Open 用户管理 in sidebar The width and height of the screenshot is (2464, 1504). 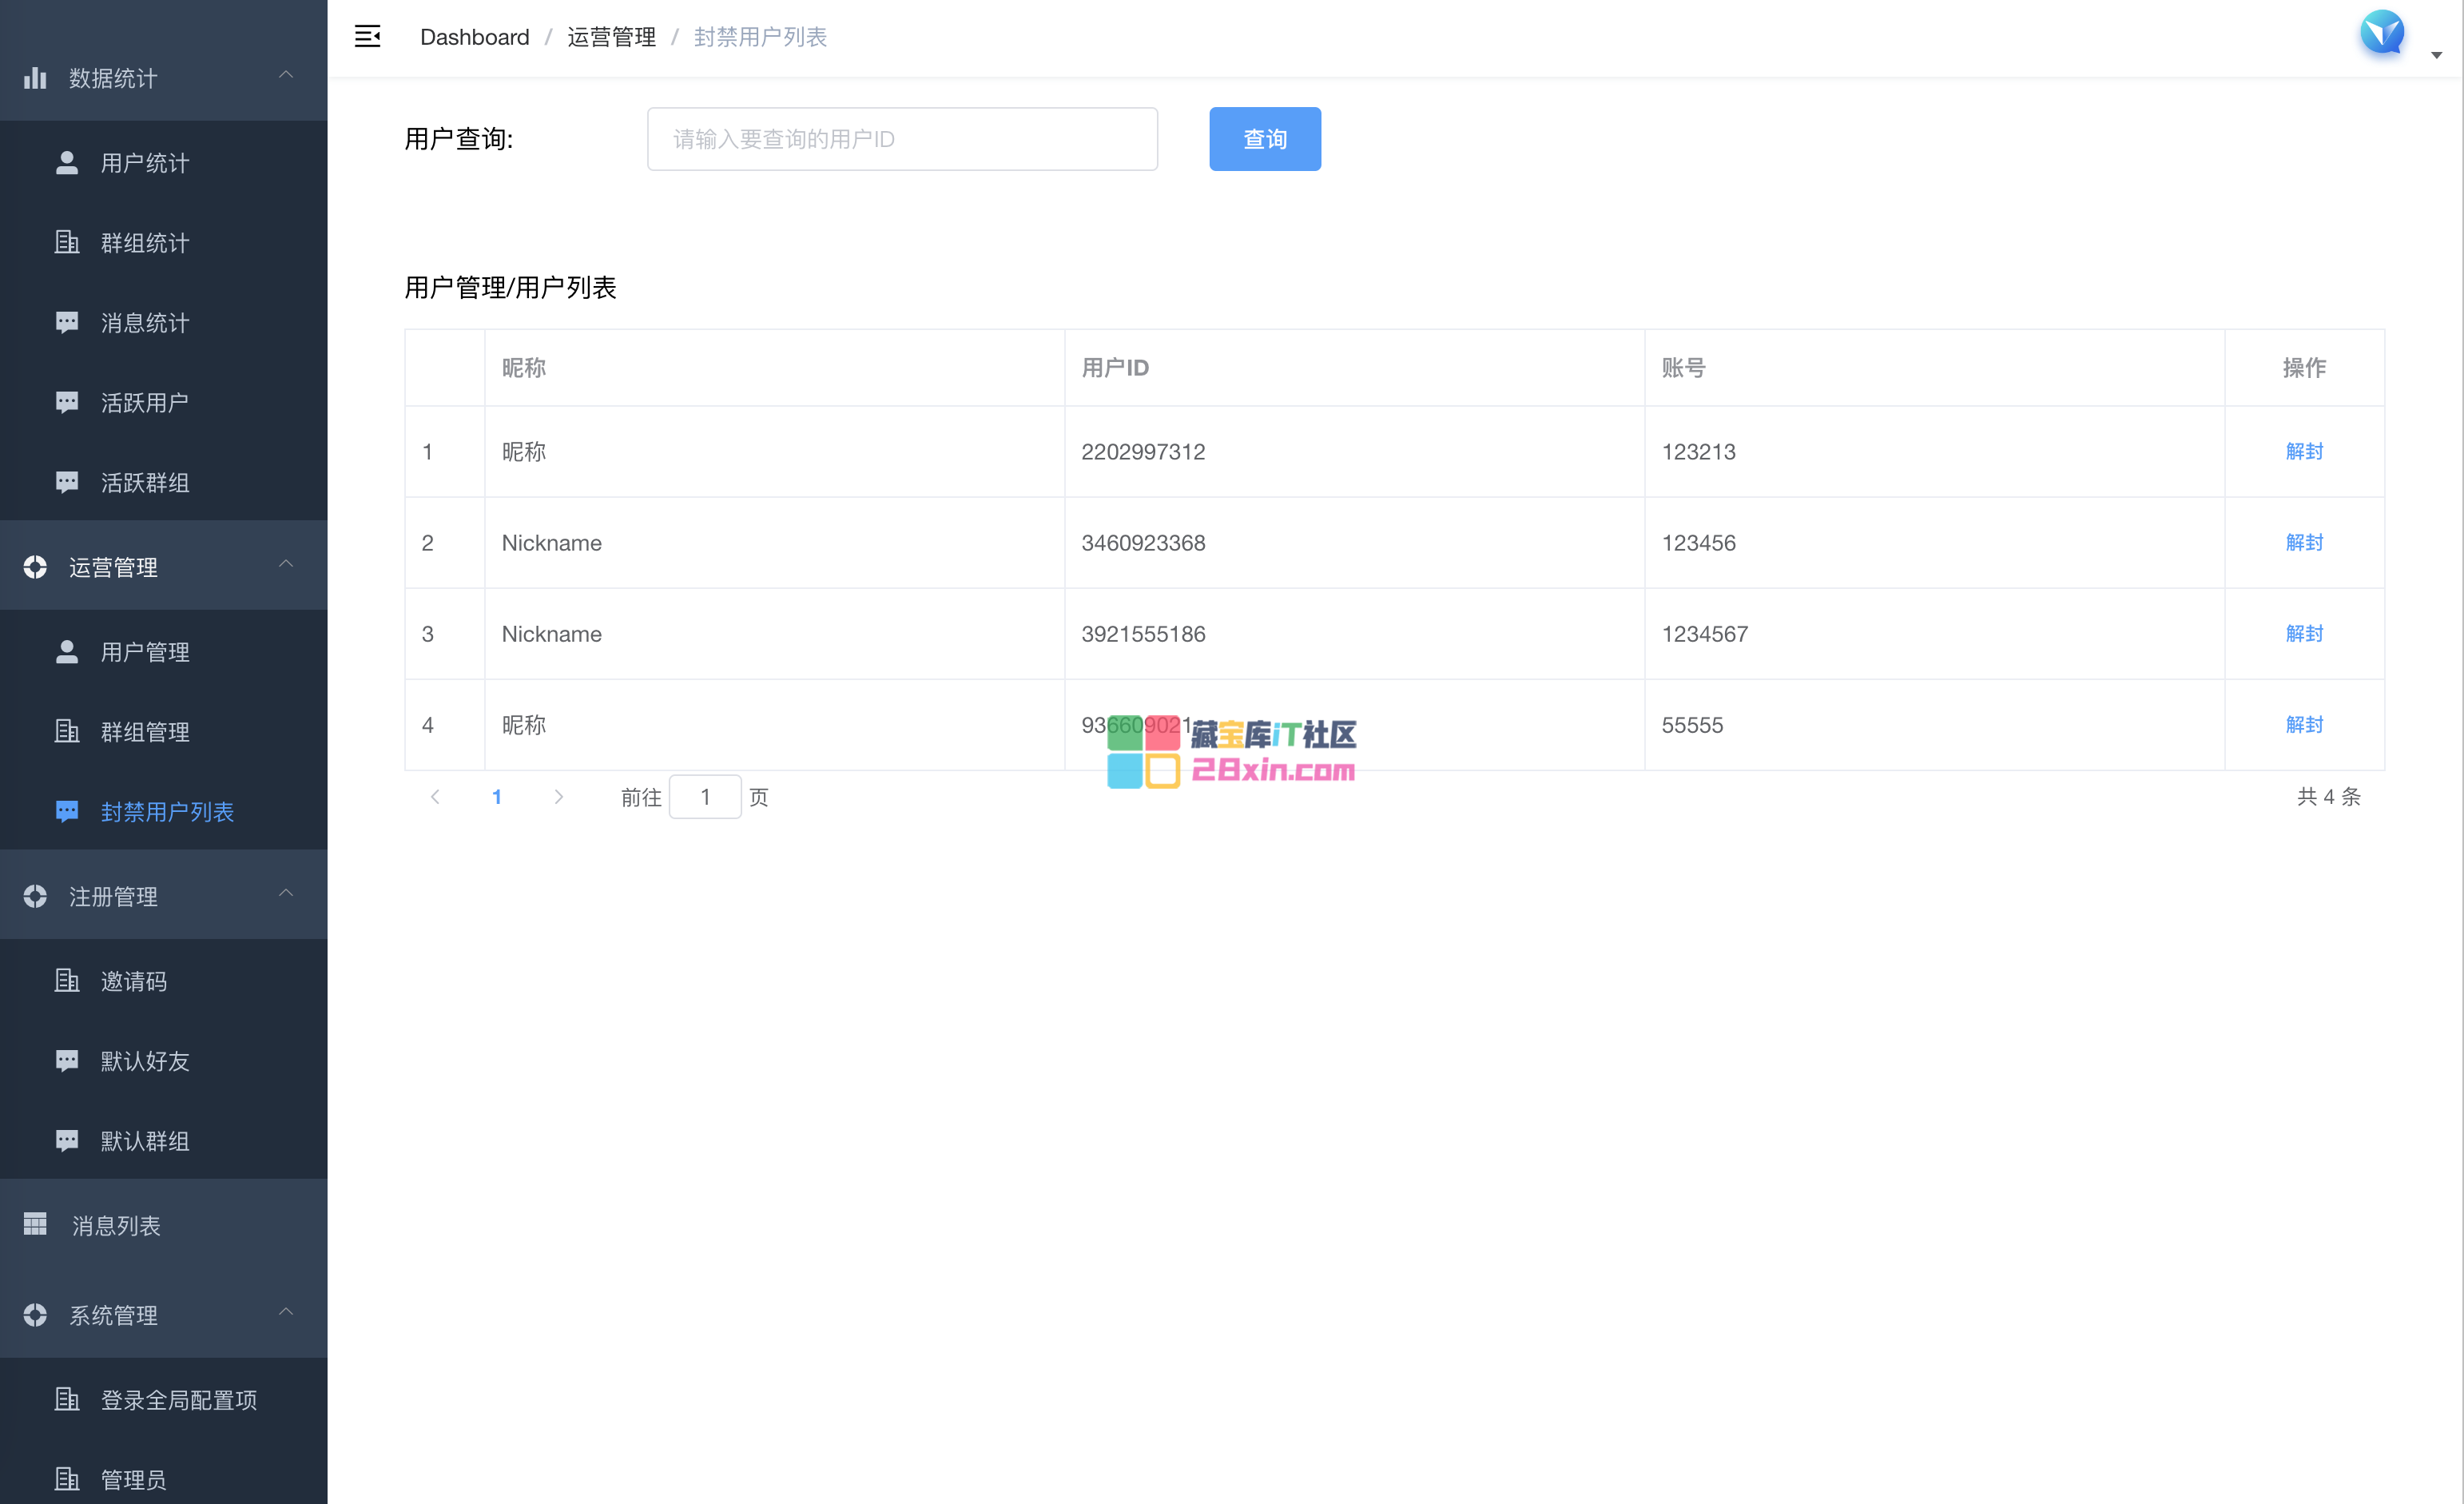(145, 652)
